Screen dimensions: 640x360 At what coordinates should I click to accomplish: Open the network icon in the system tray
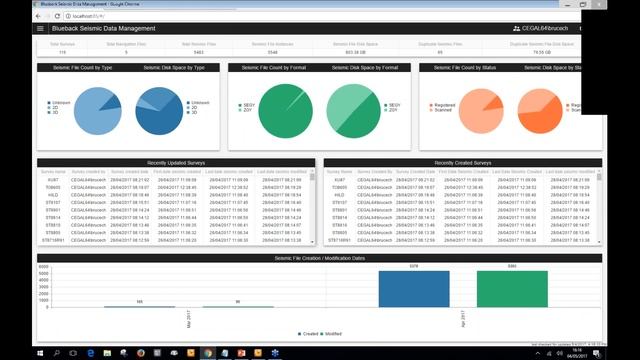(549, 353)
